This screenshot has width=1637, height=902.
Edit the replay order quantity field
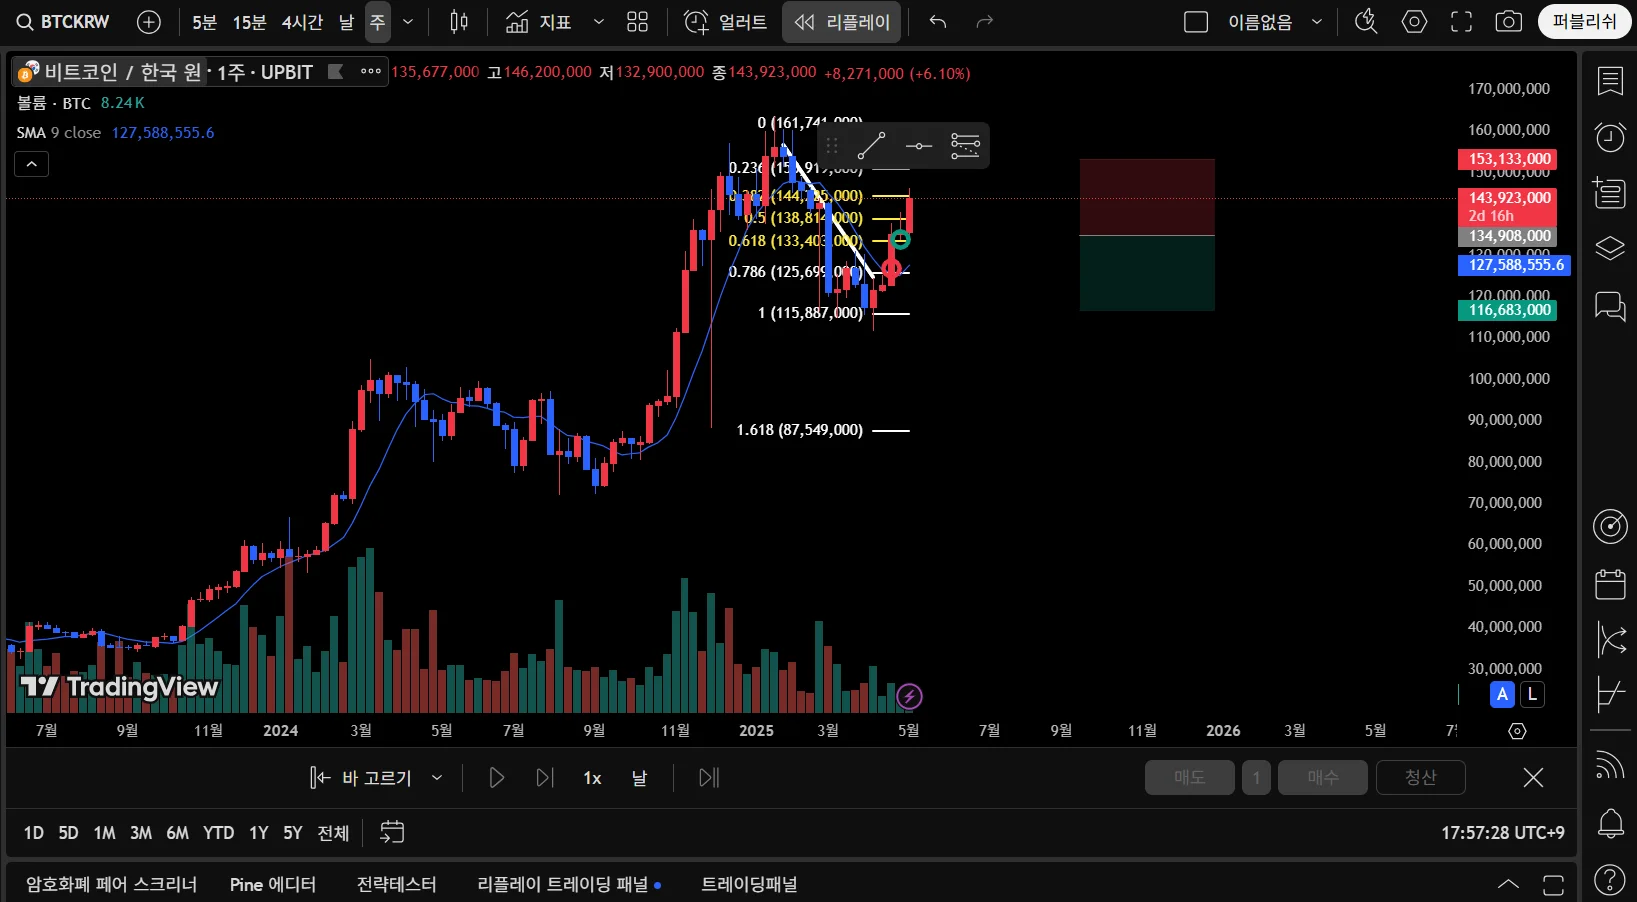(1256, 777)
